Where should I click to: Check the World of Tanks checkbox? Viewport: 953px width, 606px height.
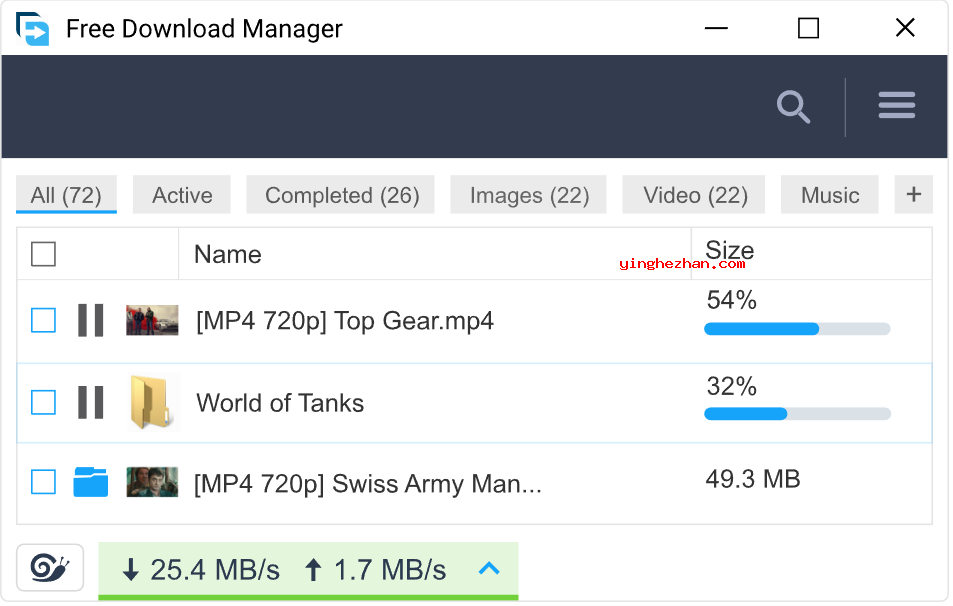[43, 402]
